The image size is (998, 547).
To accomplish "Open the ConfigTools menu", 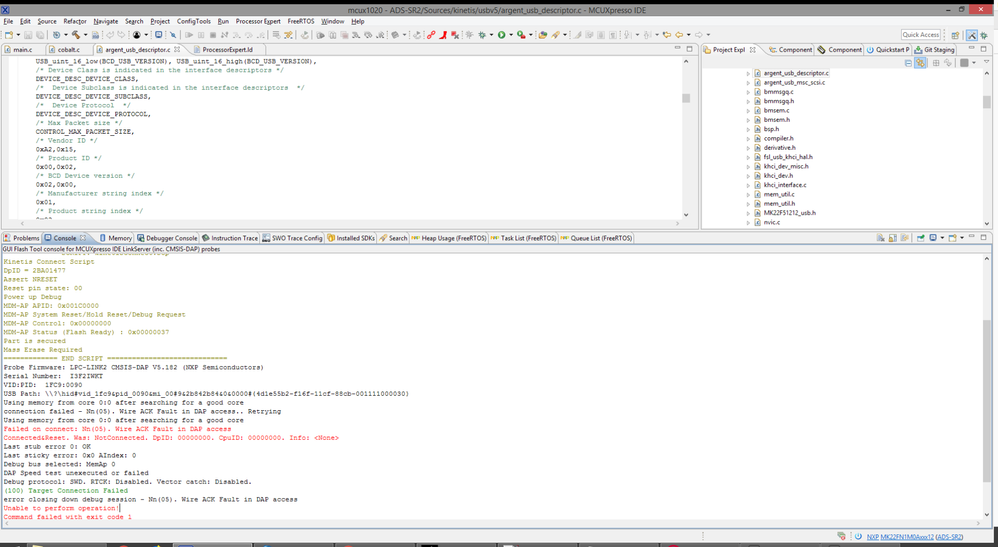I will tap(193, 21).
